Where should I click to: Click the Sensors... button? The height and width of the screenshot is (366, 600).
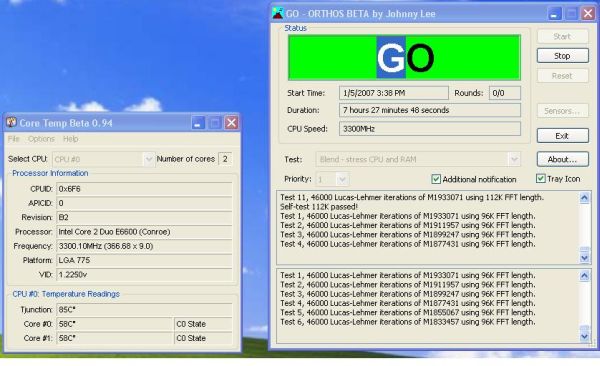click(x=562, y=111)
